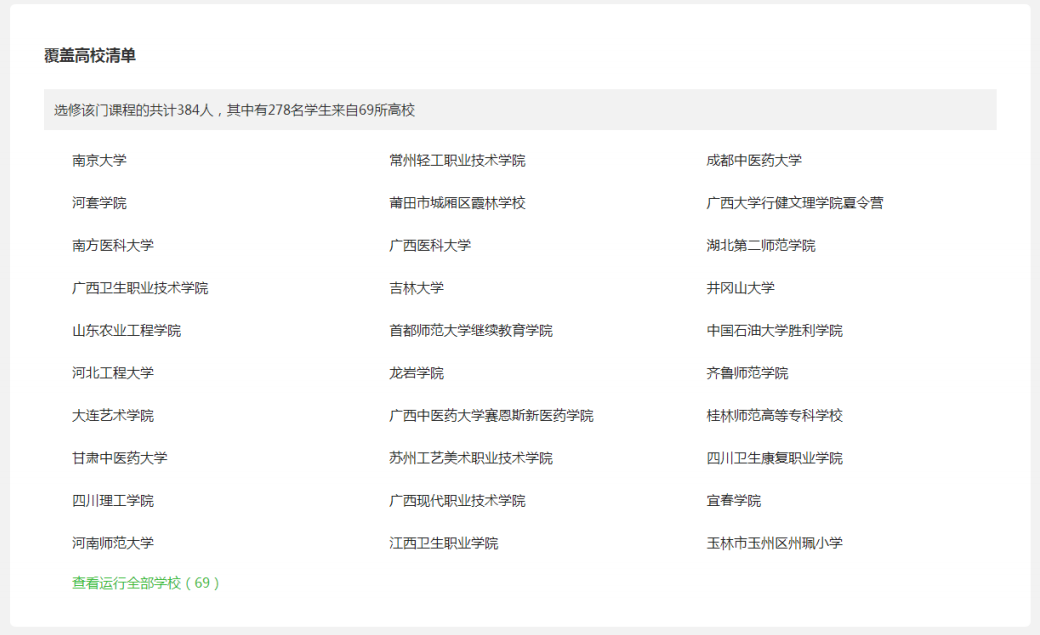Select 齐鲁师范学院

(x=748, y=373)
